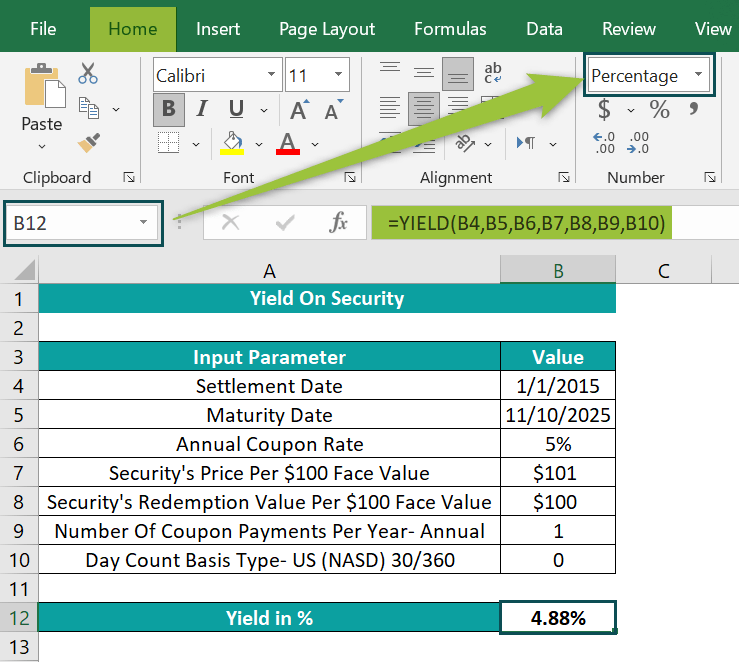The image size is (739, 662).
Task: Click Increase Font Size icon
Action: [299, 110]
